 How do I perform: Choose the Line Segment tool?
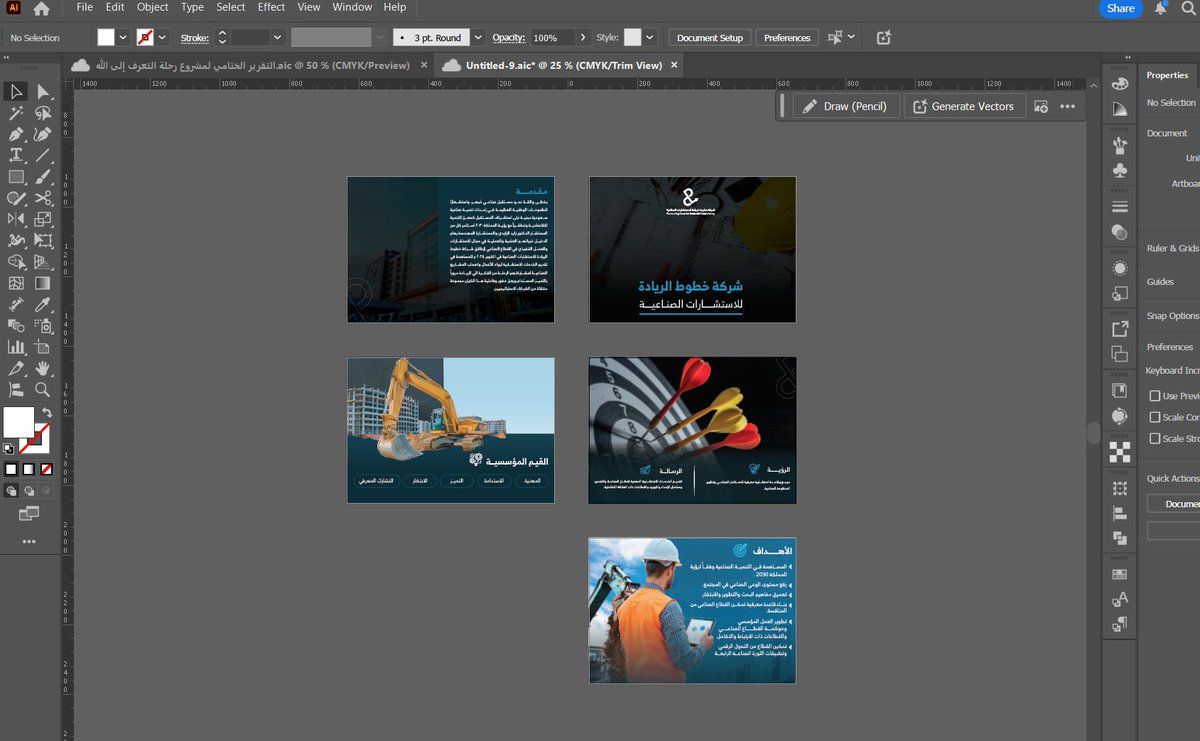(x=43, y=155)
